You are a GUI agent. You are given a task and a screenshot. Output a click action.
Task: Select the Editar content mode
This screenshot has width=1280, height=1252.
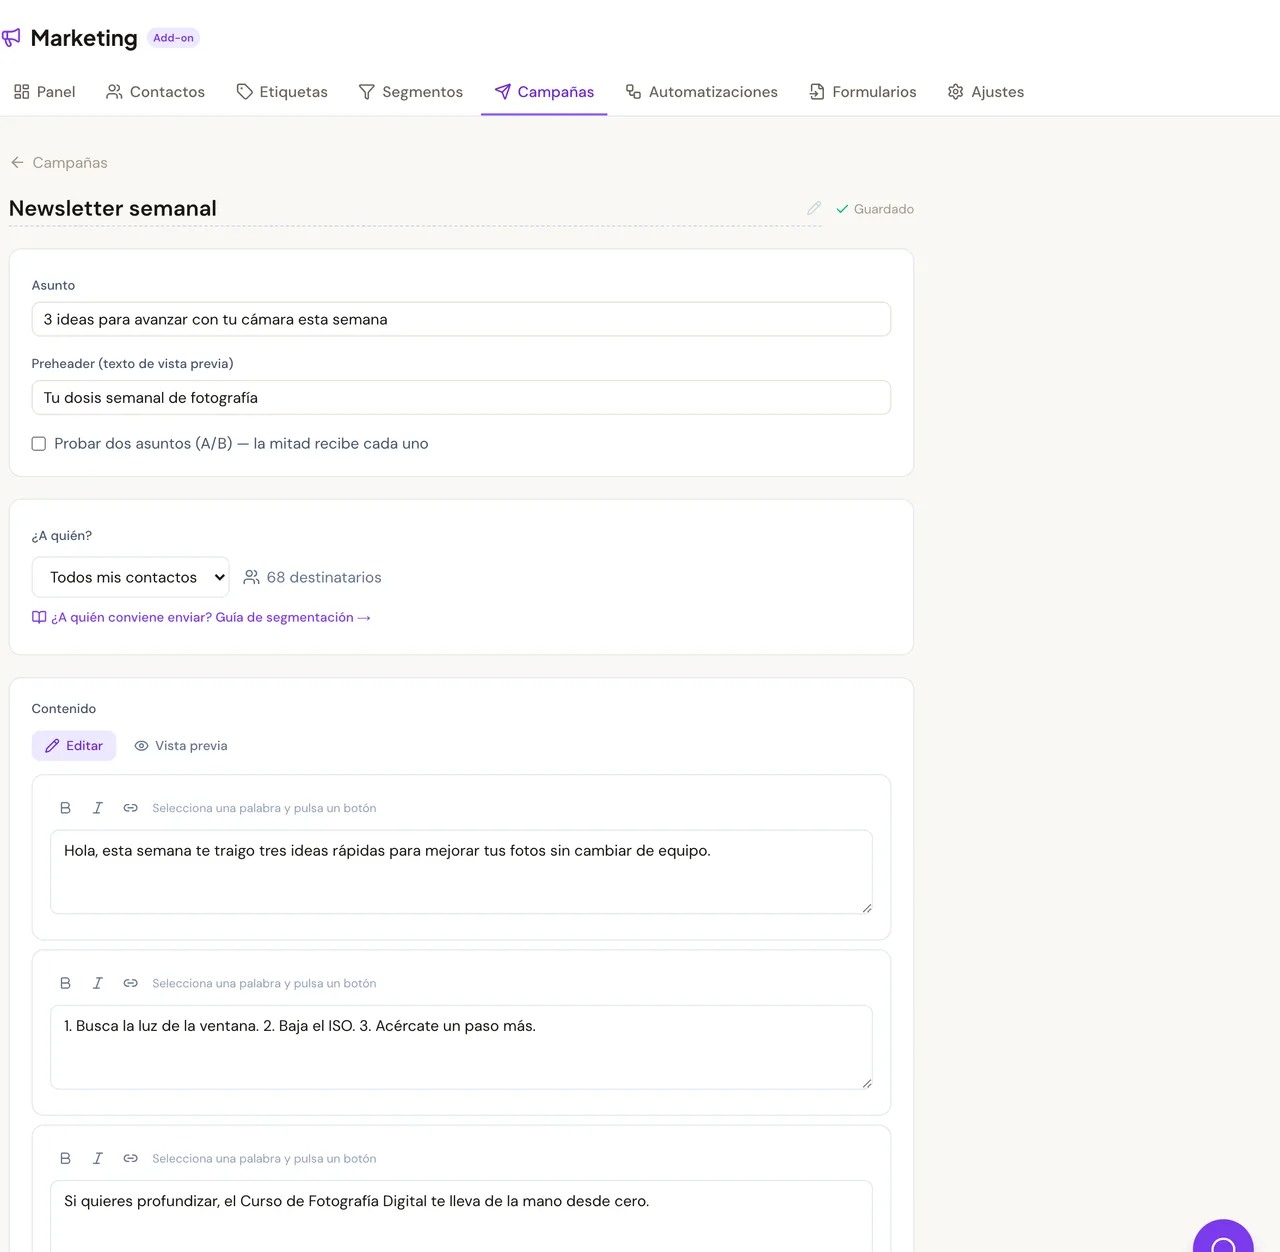[74, 746]
